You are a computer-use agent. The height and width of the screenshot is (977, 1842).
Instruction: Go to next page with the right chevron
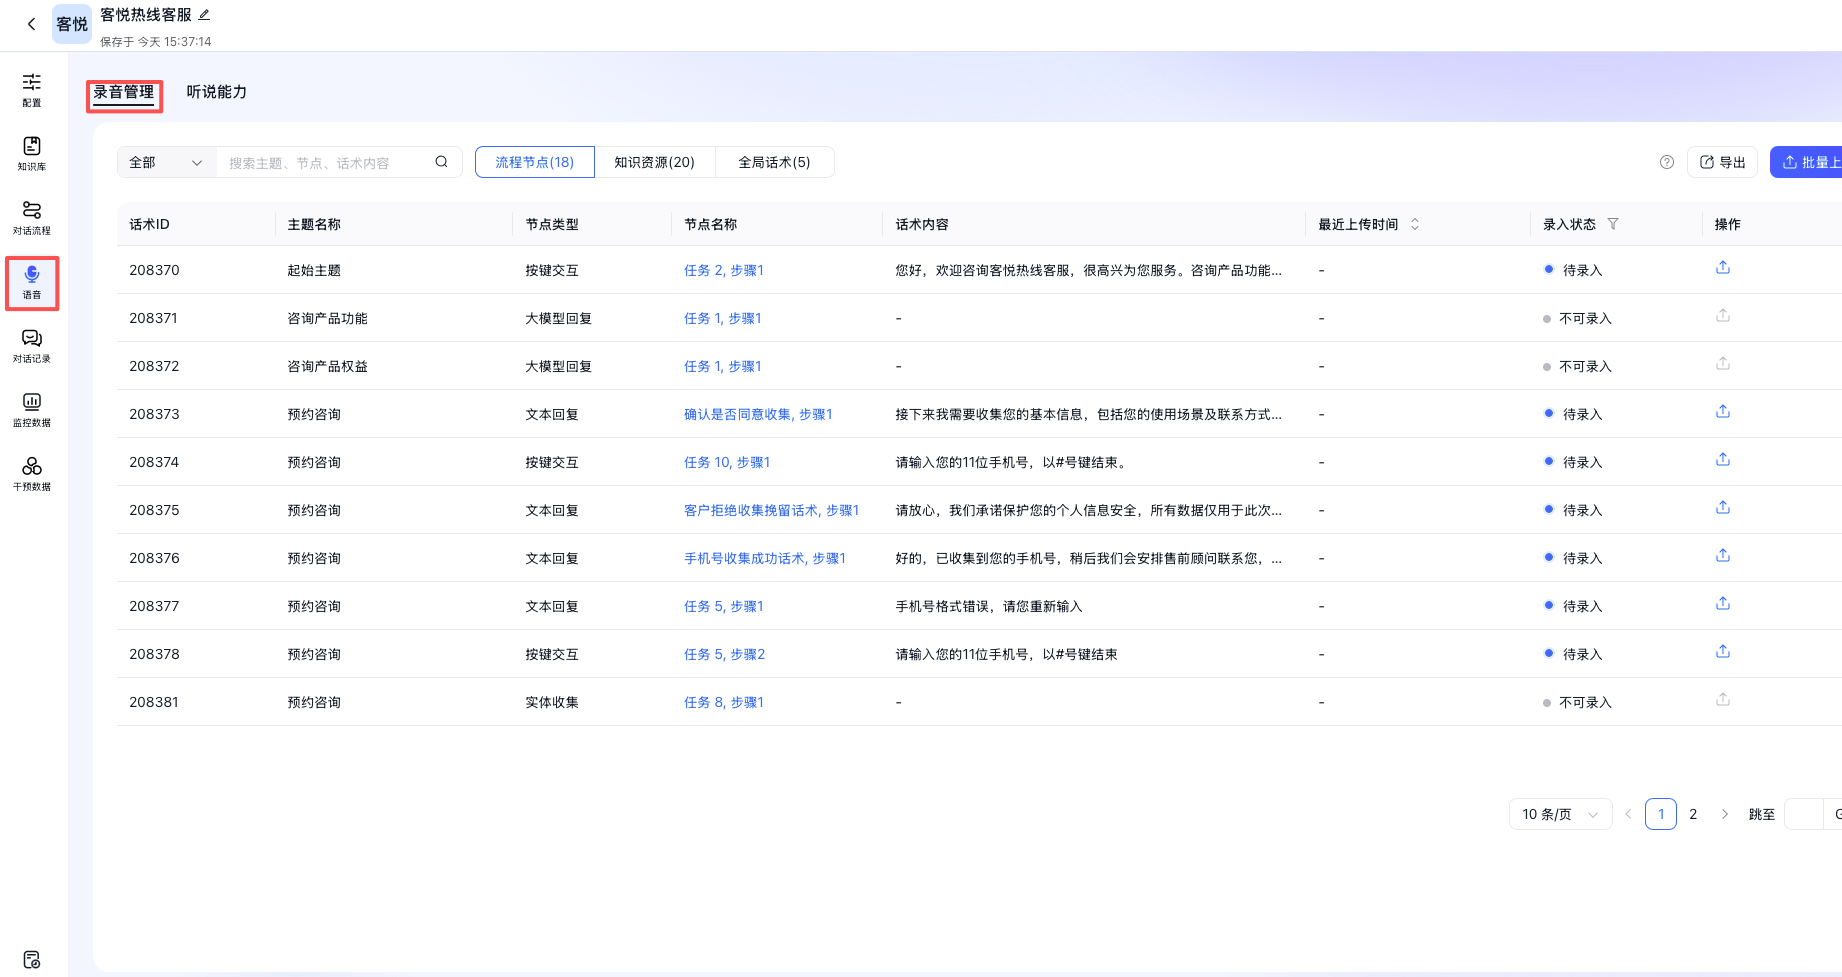point(1726,813)
